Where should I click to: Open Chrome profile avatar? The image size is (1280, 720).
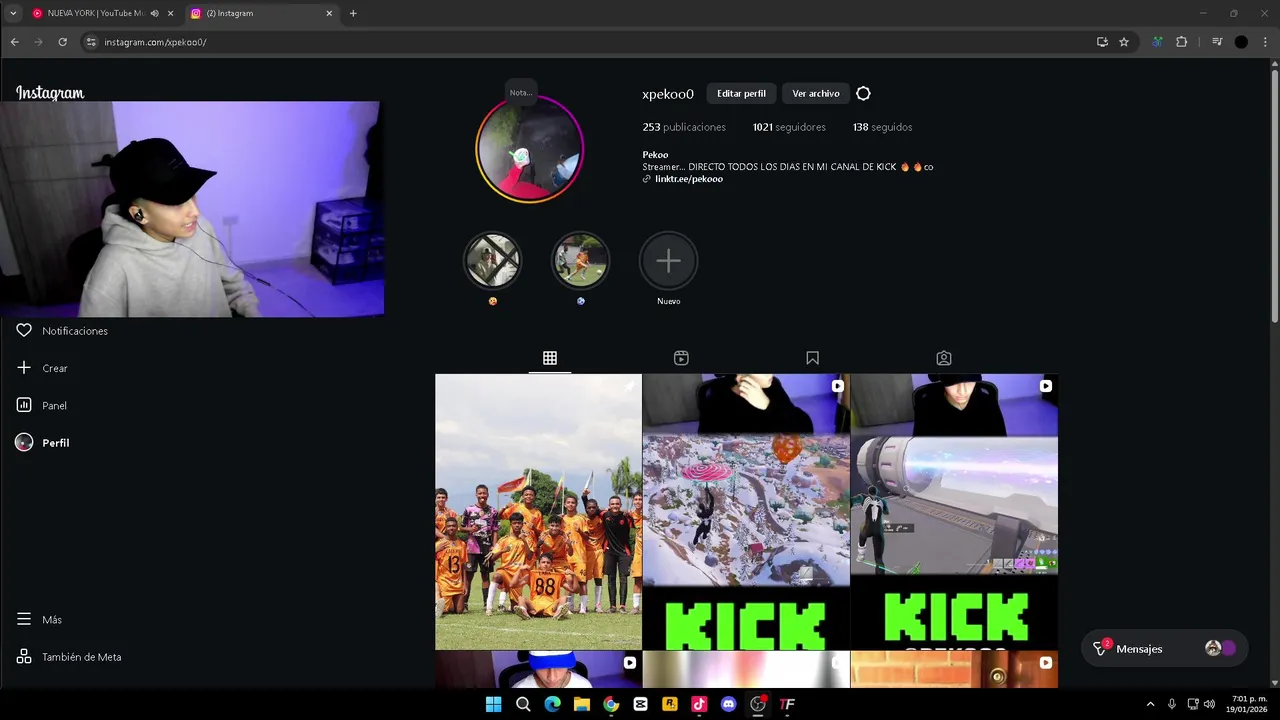(1241, 42)
